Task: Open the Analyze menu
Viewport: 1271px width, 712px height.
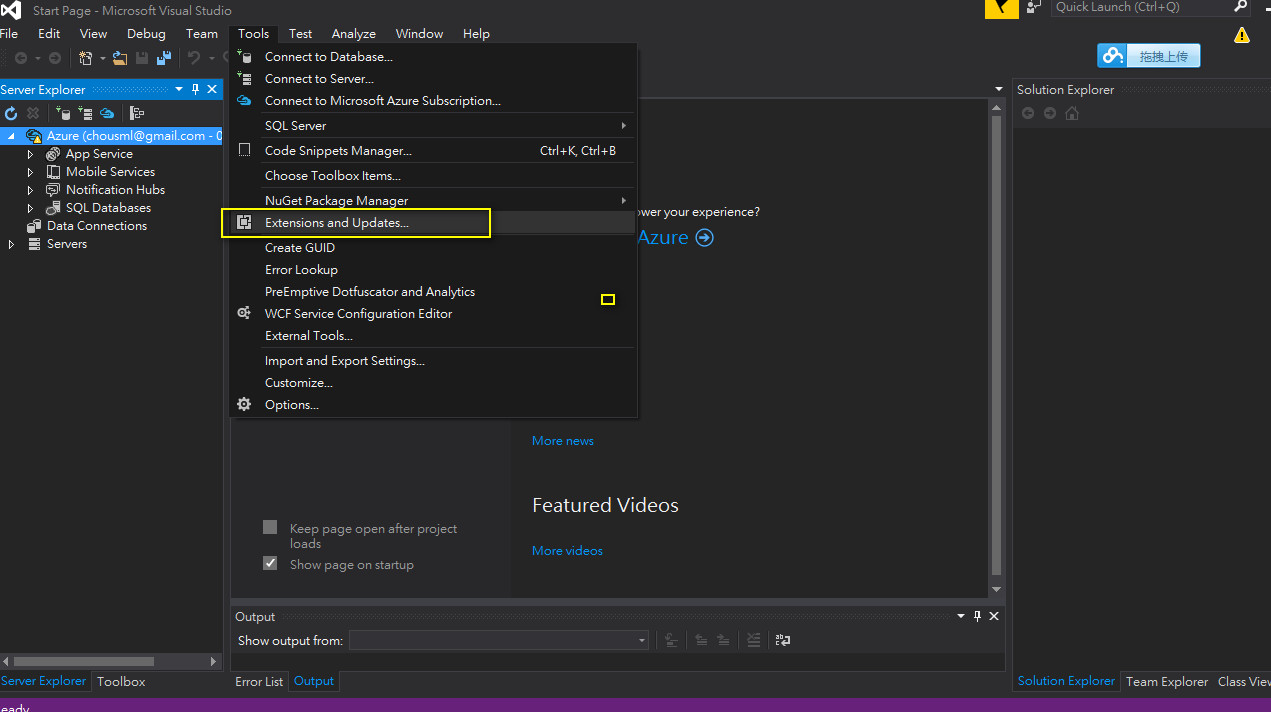Action: coord(354,33)
